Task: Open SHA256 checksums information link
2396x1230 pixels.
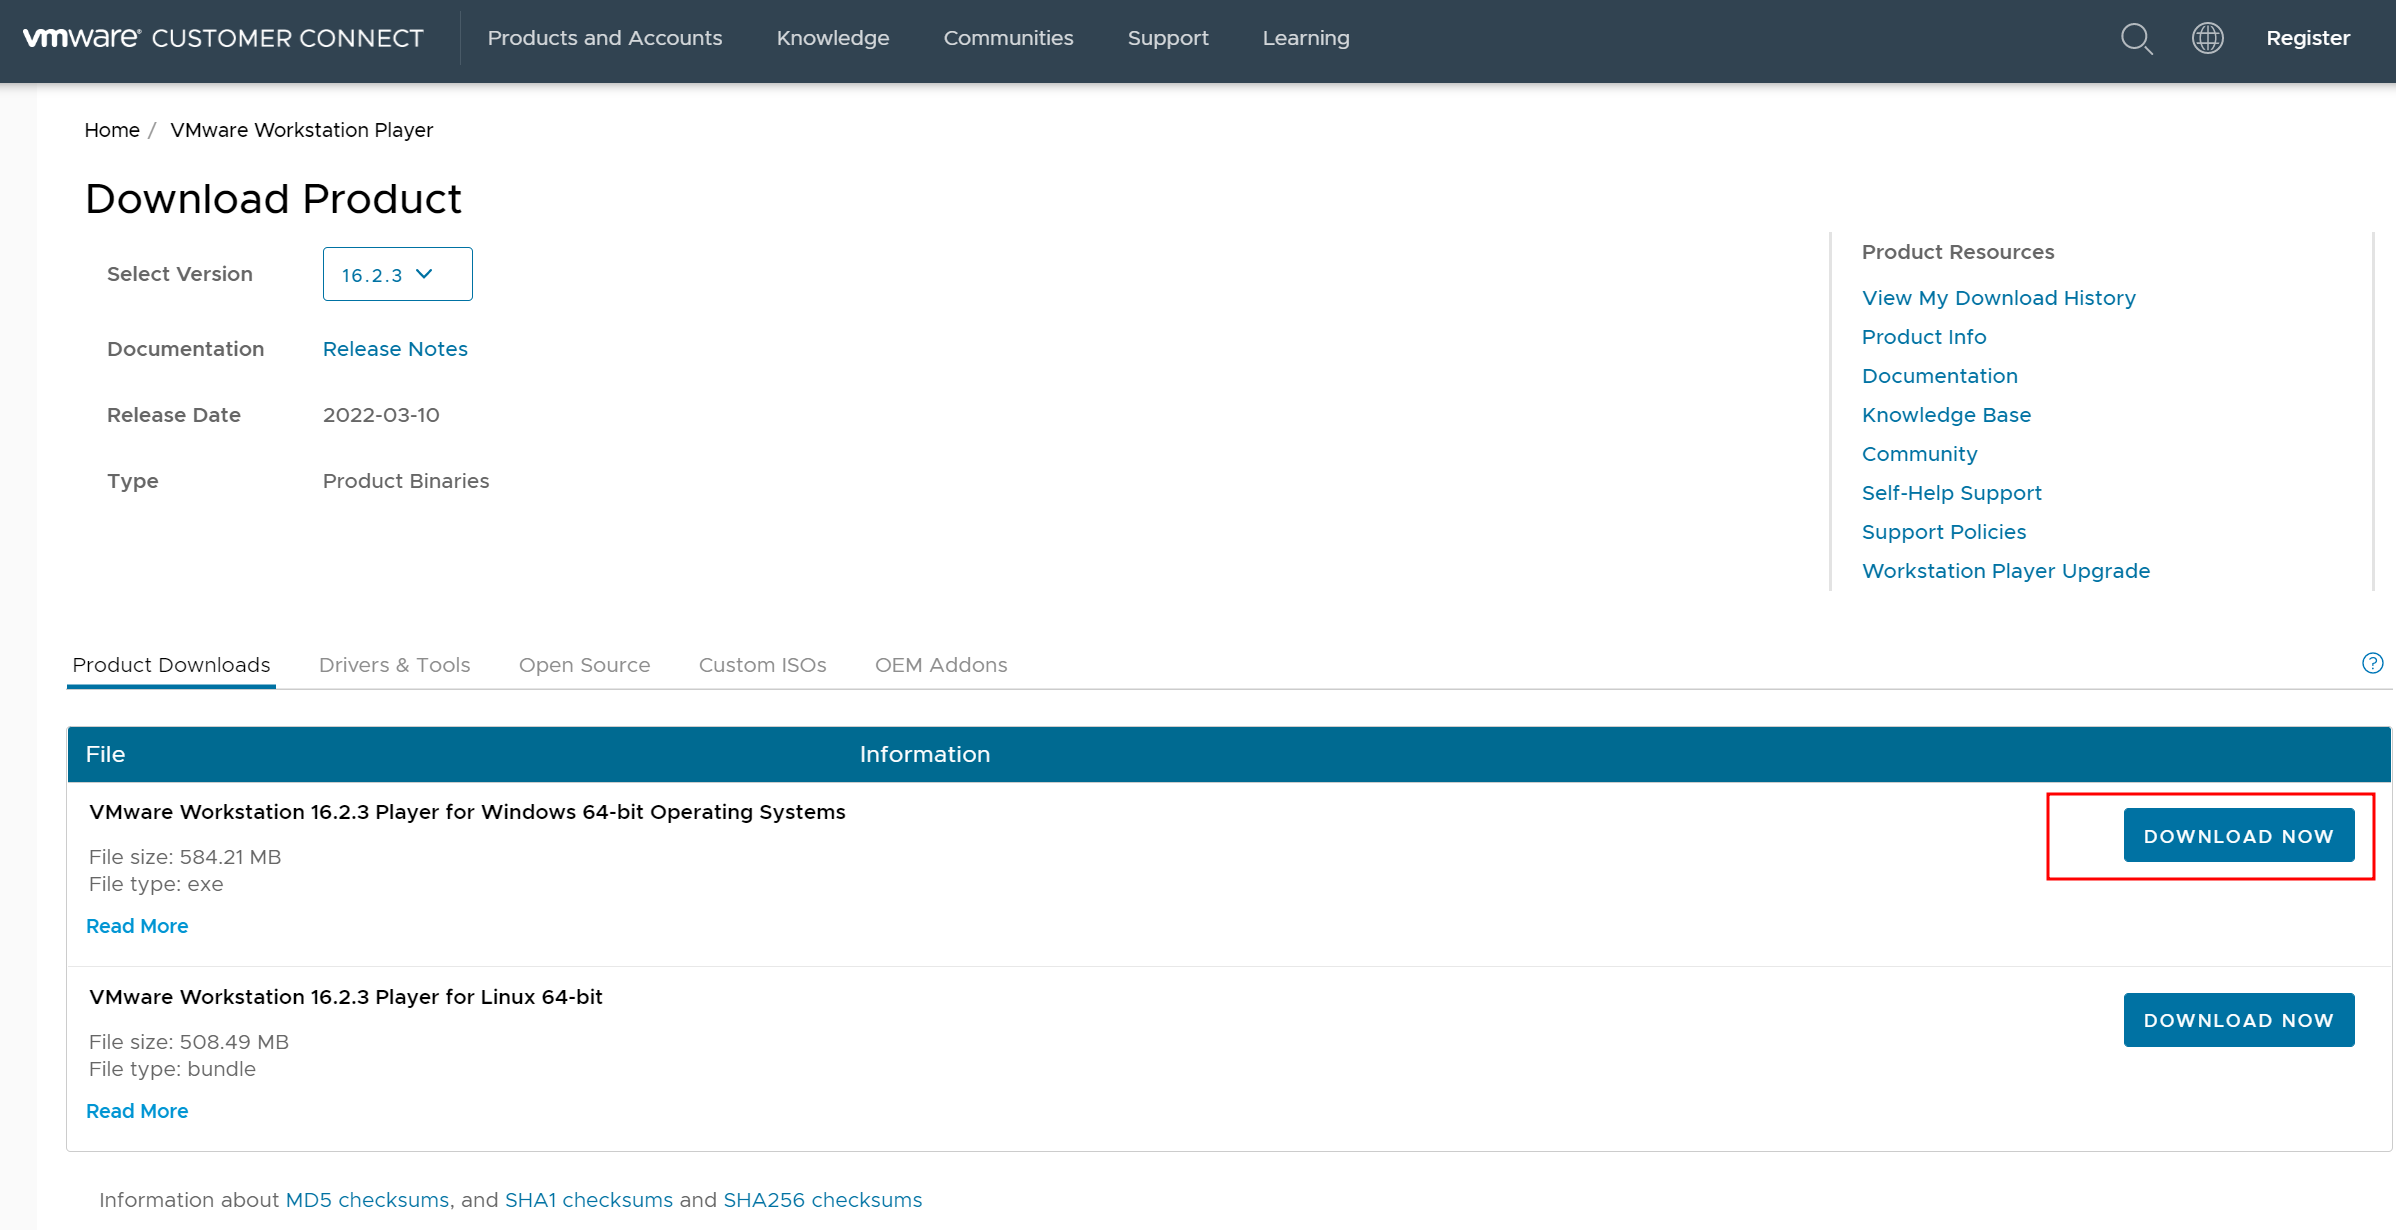Action: 822,1200
